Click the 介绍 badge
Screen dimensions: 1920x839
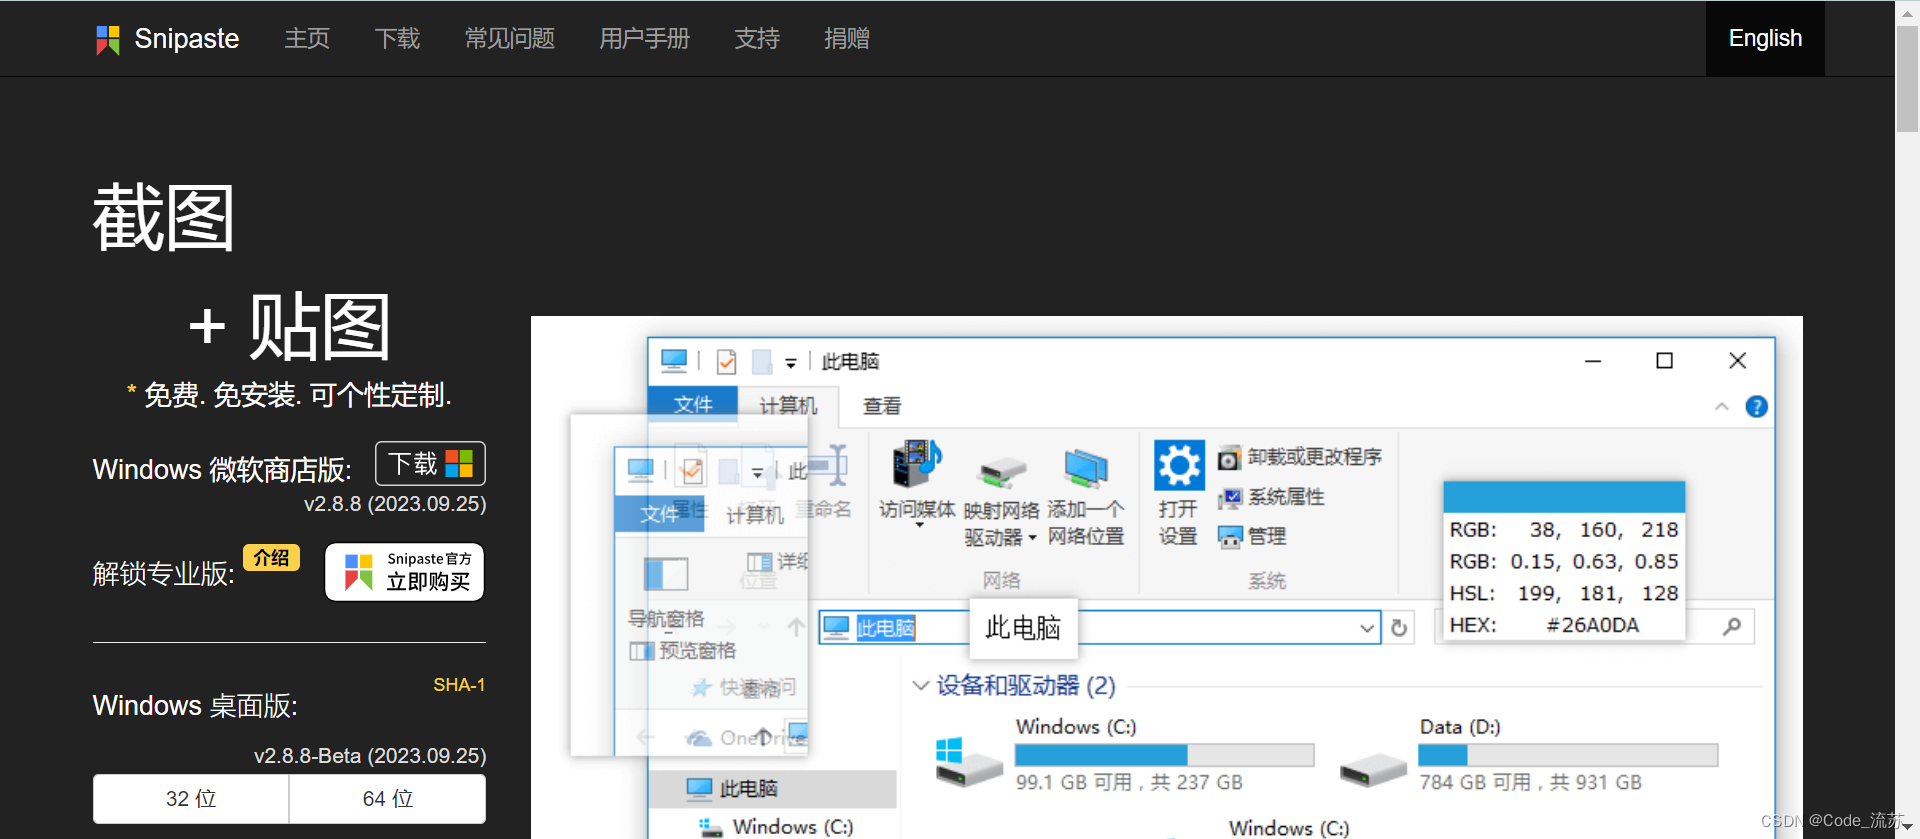point(271,558)
